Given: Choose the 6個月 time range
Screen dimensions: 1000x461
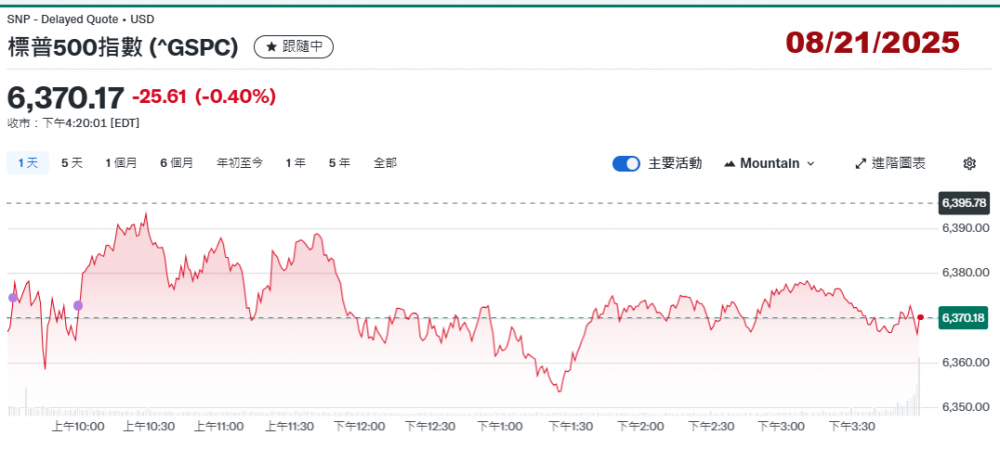Looking at the screenshot, I should click(176, 162).
